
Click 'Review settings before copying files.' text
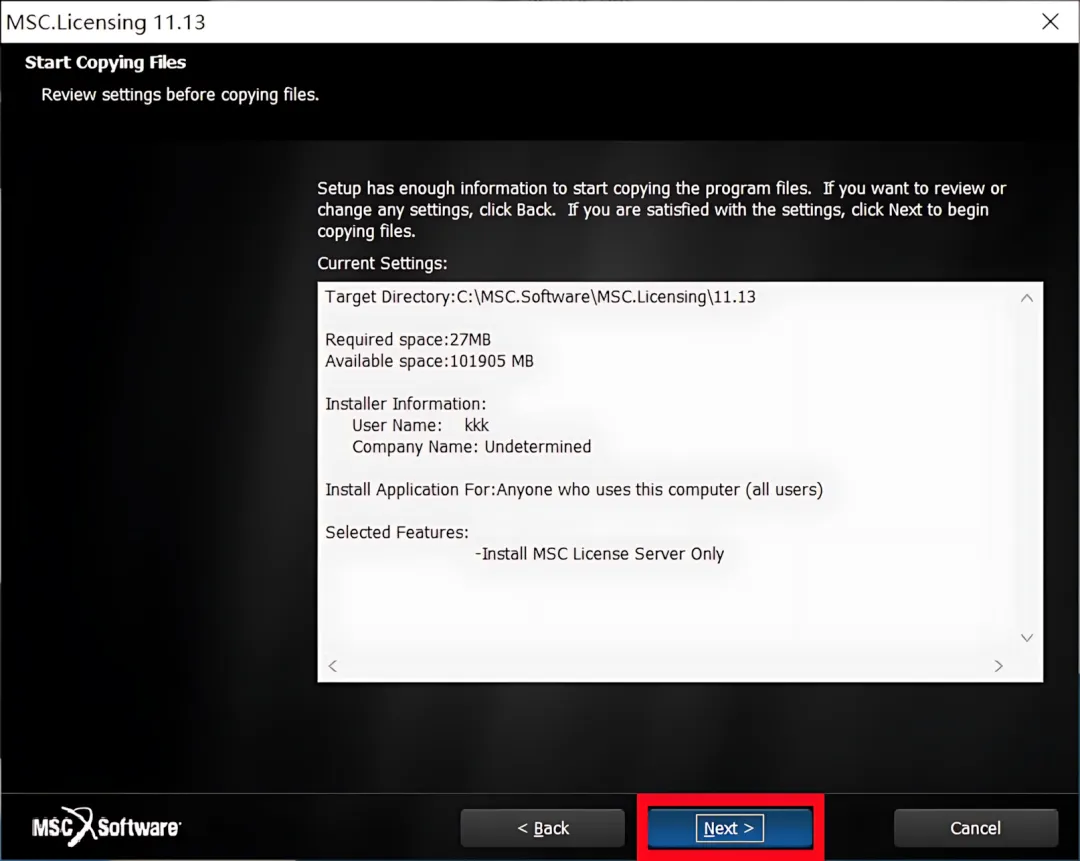point(180,94)
